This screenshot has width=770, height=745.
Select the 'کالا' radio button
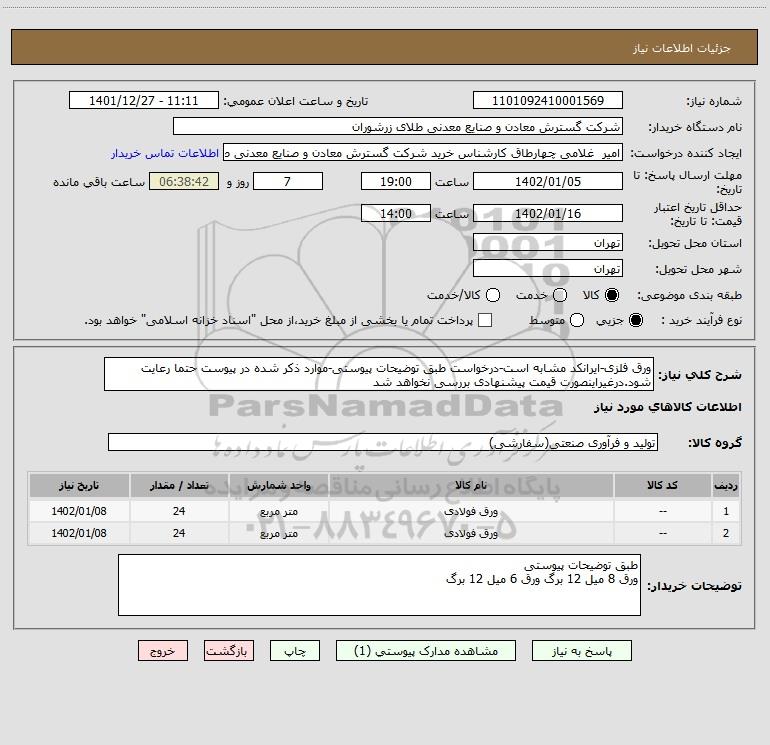[612, 296]
